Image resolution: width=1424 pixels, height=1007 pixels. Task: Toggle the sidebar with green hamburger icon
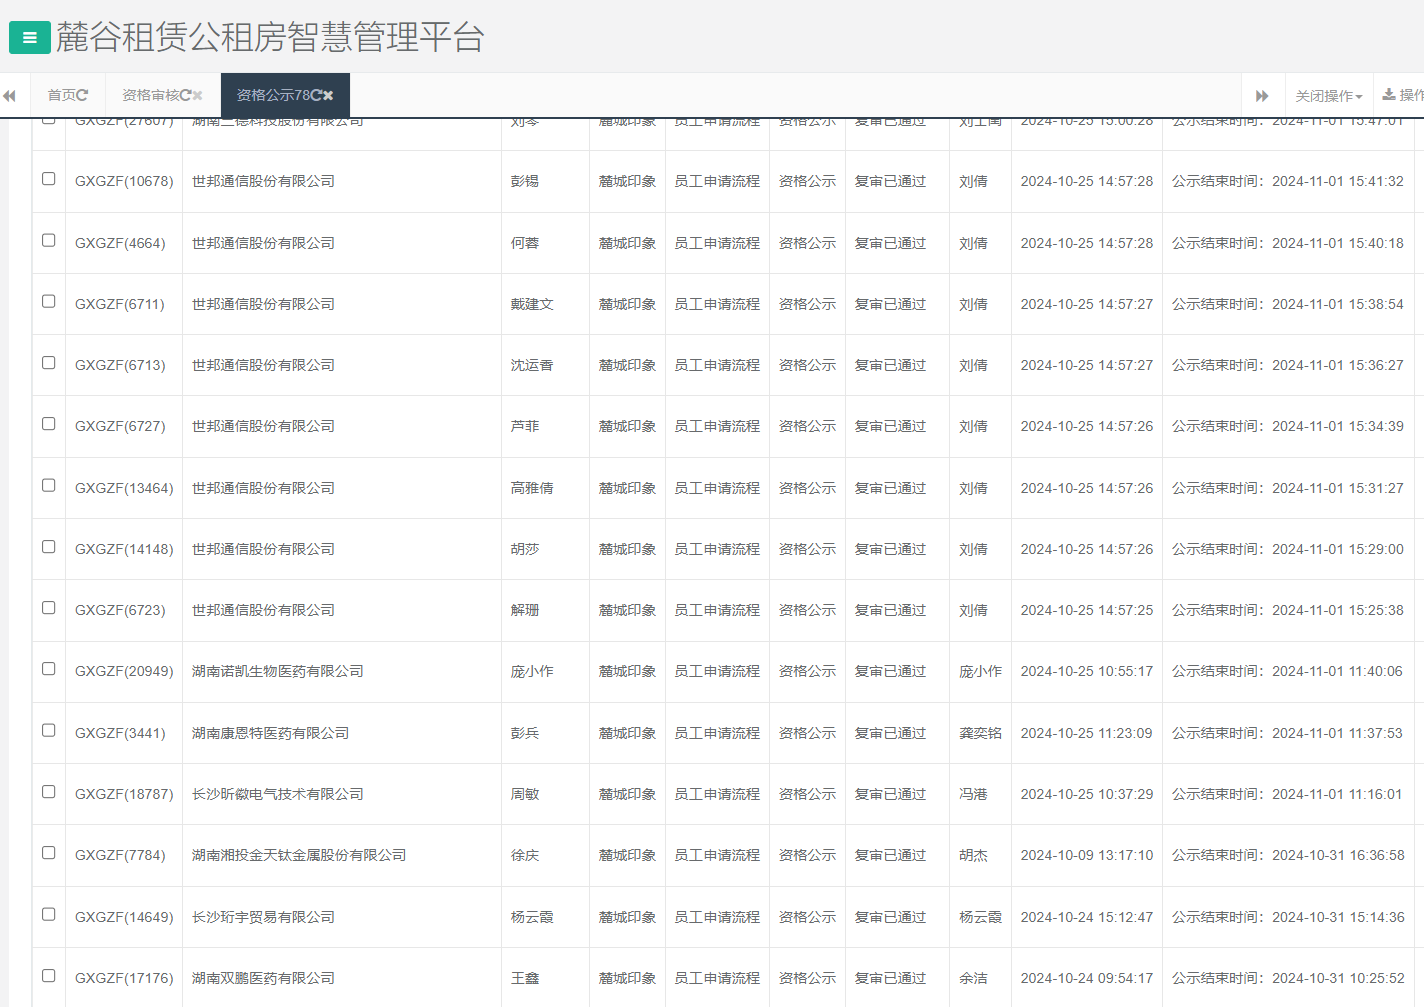point(30,37)
